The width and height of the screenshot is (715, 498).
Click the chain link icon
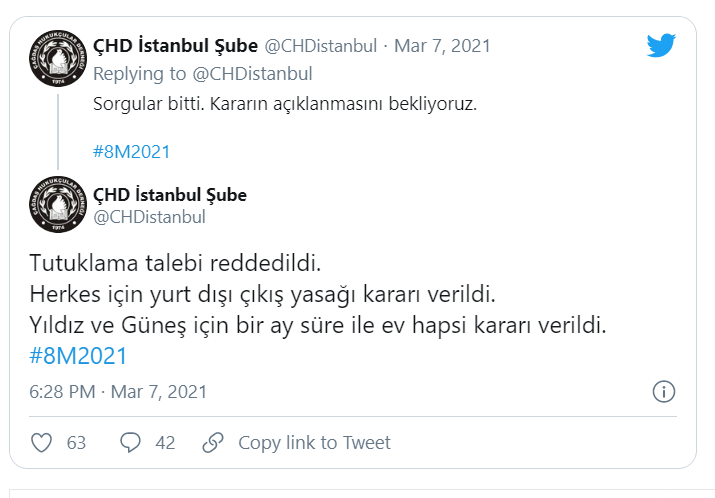[x=213, y=443]
